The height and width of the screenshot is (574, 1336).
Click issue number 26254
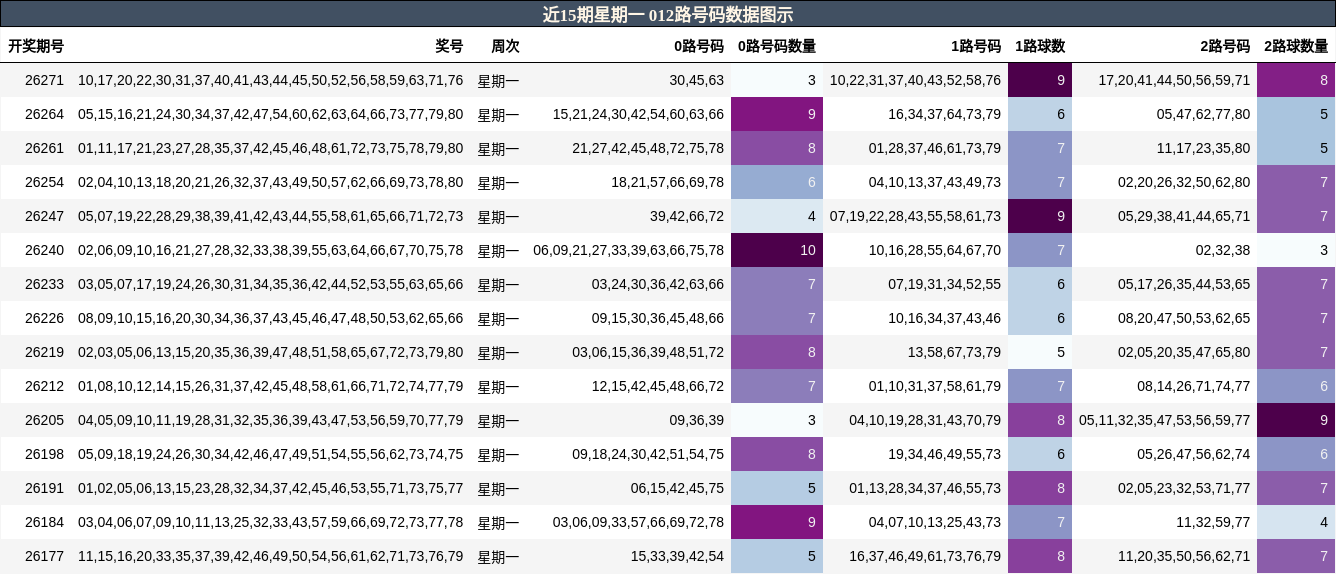44,182
